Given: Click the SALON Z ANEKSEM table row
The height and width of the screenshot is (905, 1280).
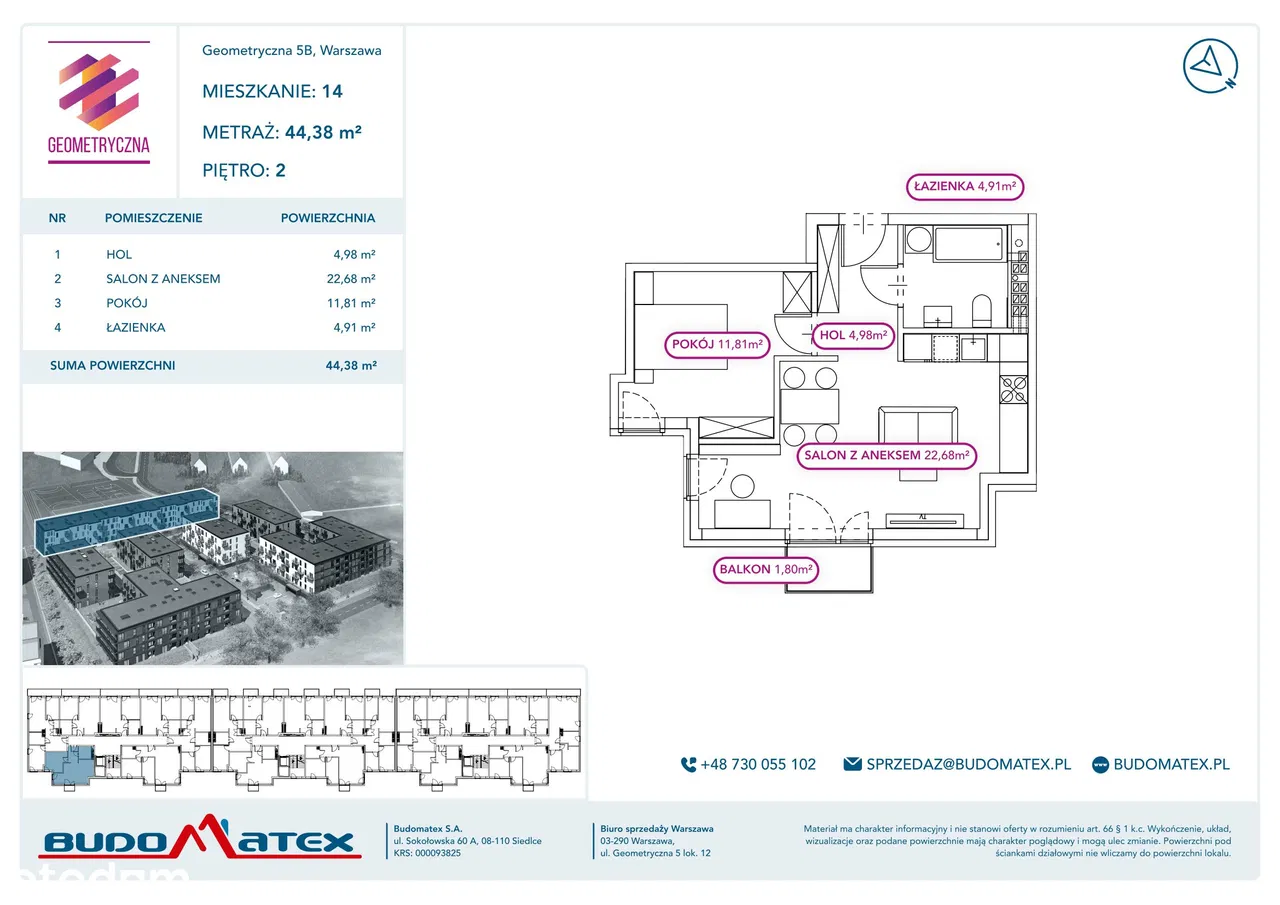Looking at the screenshot, I should coord(212,279).
